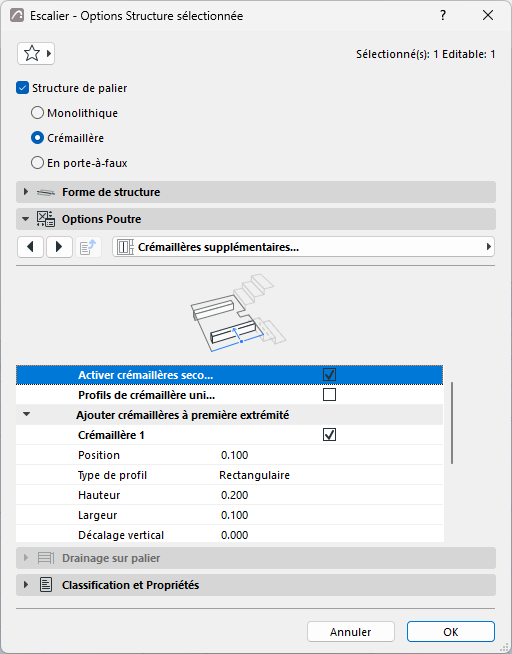Collapse the Options Poutre panel
The image size is (512, 654).
(26, 219)
